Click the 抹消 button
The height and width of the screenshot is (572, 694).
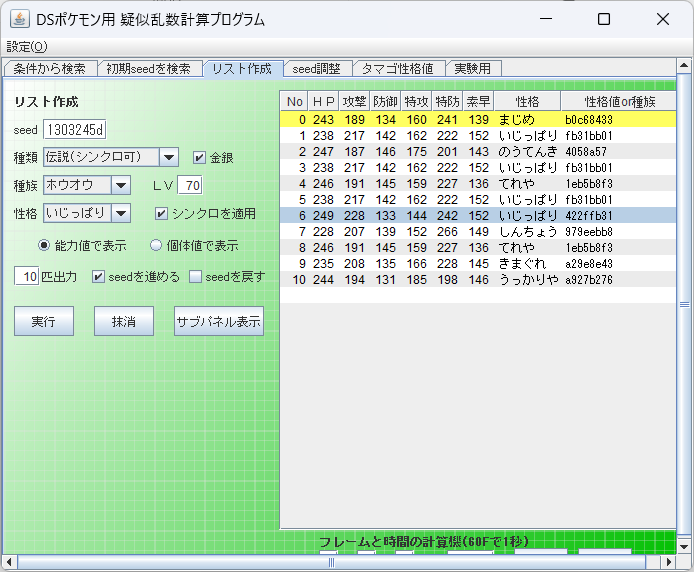pos(124,321)
